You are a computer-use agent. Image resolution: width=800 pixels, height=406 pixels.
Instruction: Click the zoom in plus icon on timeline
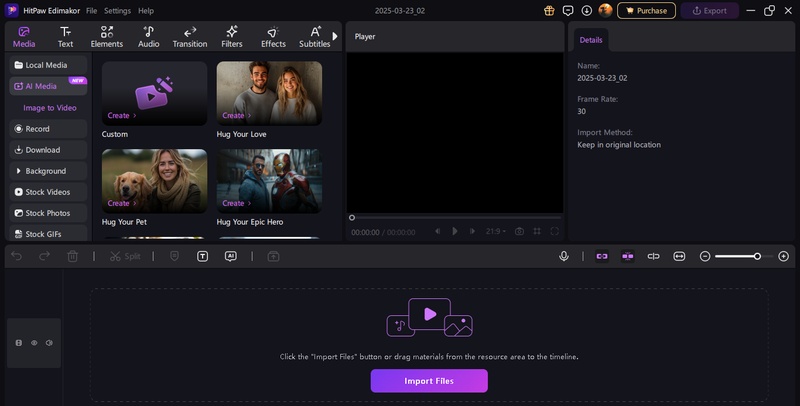[x=784, y=256]
